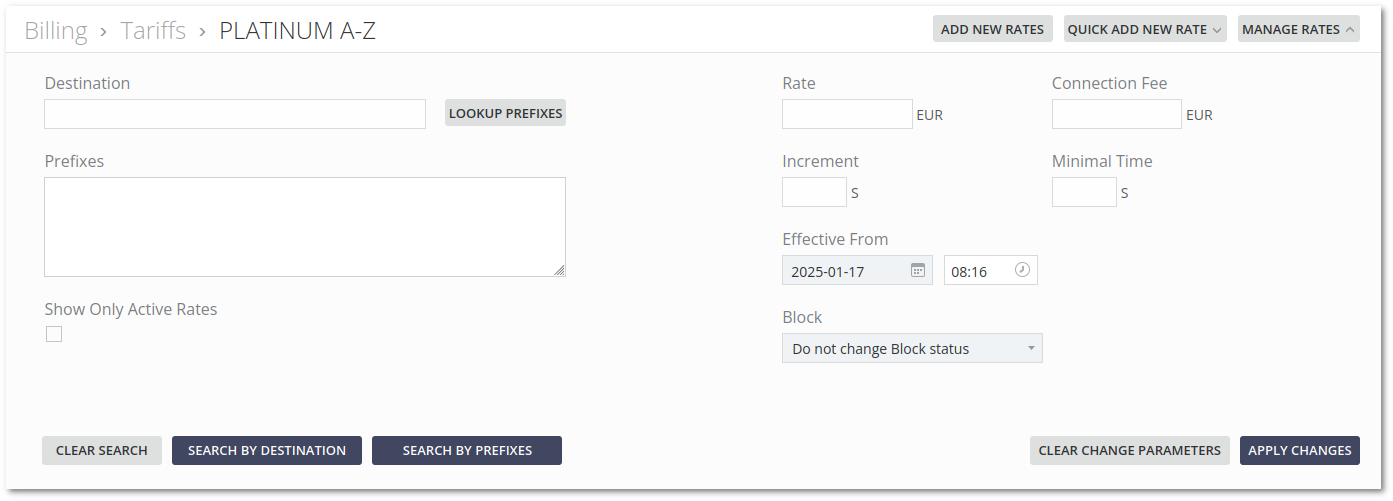Toggle Show Only Active Rates checkbox
Screen dimensions: 1393x501
tap(54, 334)
